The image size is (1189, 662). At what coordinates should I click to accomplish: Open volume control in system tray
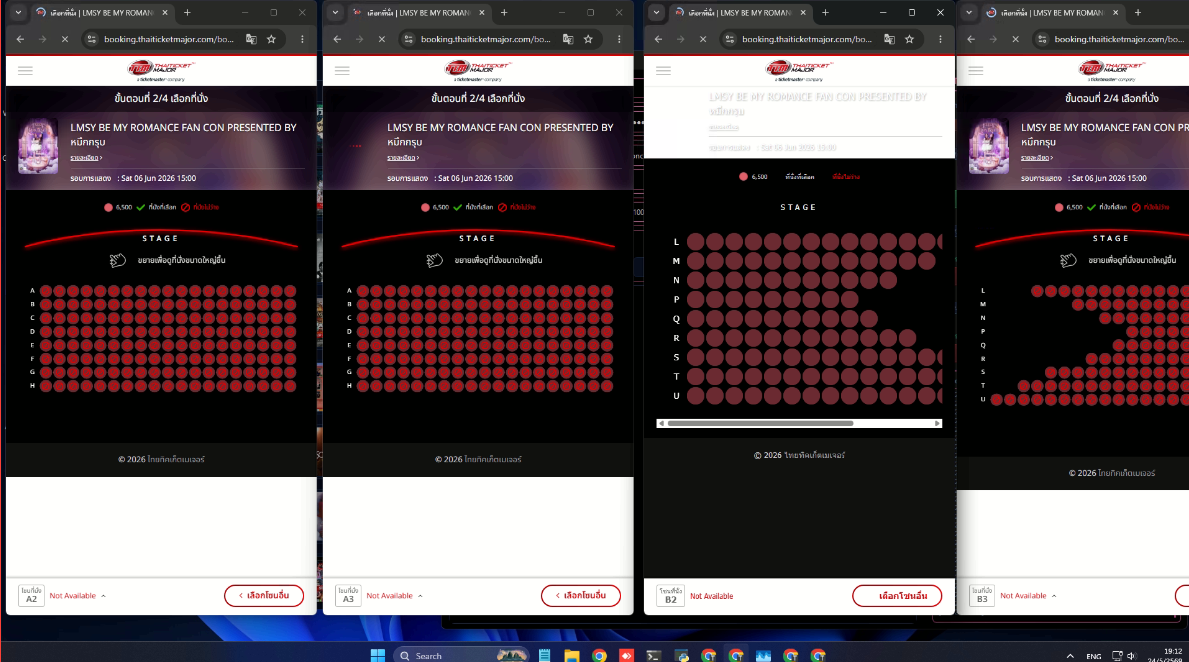1131,656
